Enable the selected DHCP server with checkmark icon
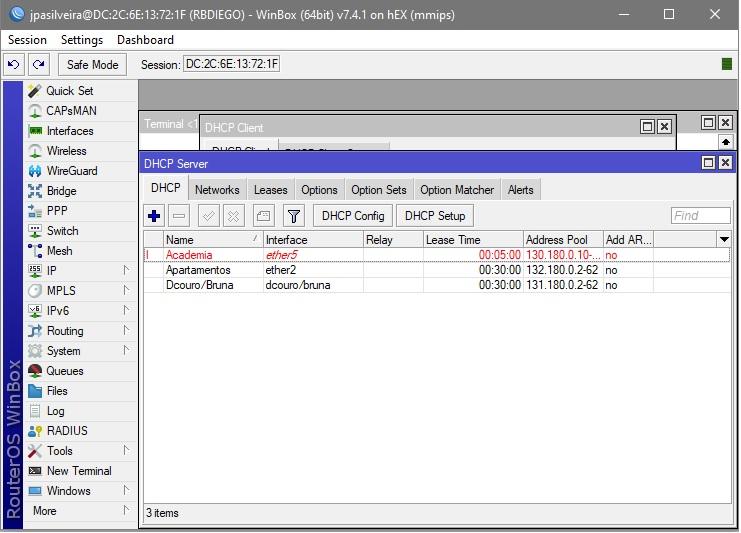The height and width of the screenshot is (533, 741). tap(208, 216)
